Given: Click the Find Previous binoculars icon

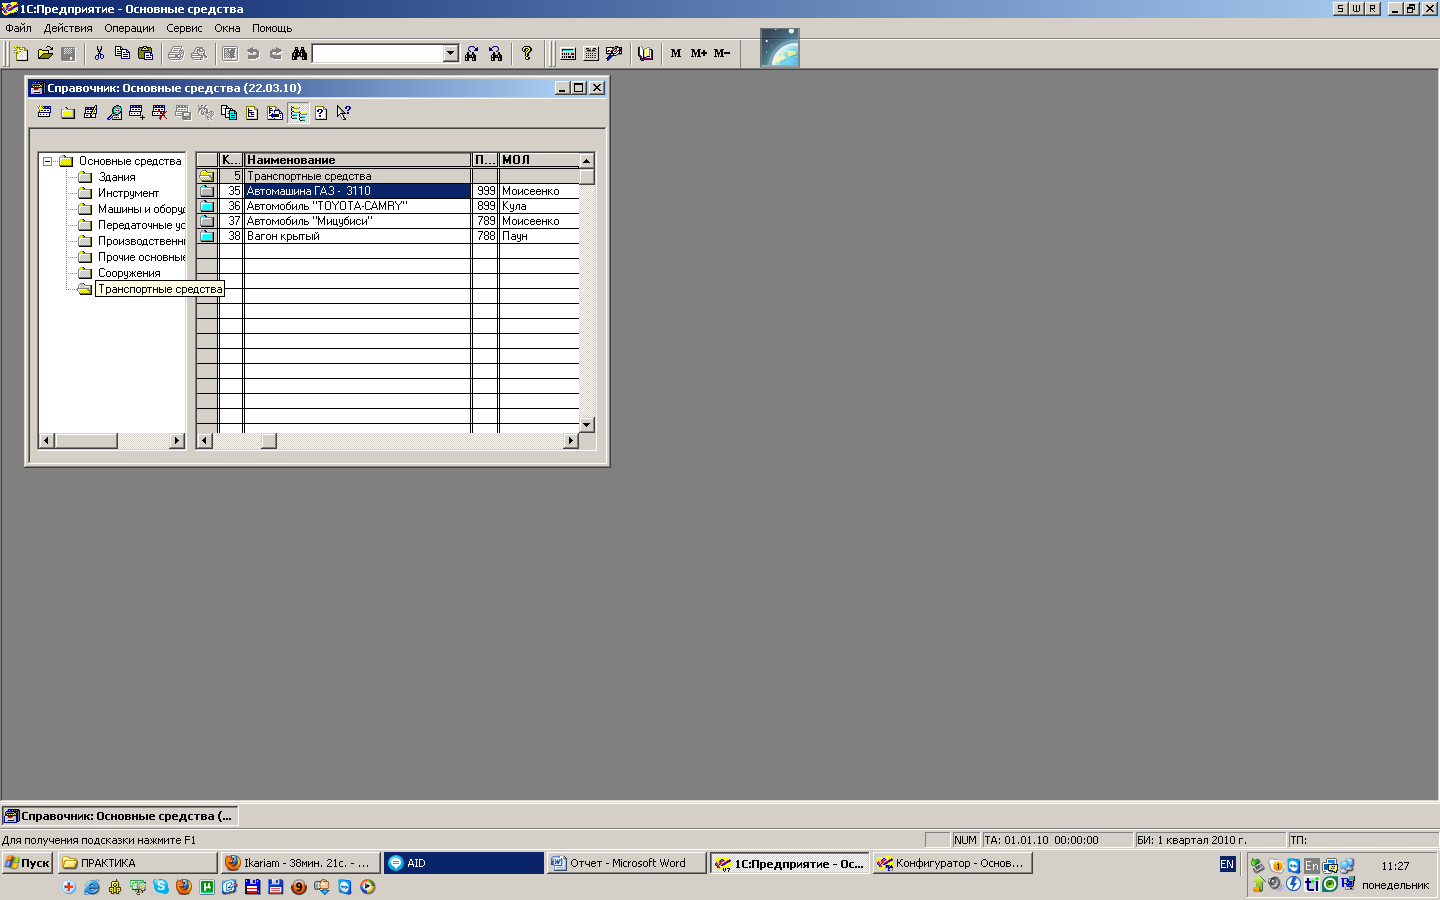Looking at the screenshot, I should (x=496, y=53).
